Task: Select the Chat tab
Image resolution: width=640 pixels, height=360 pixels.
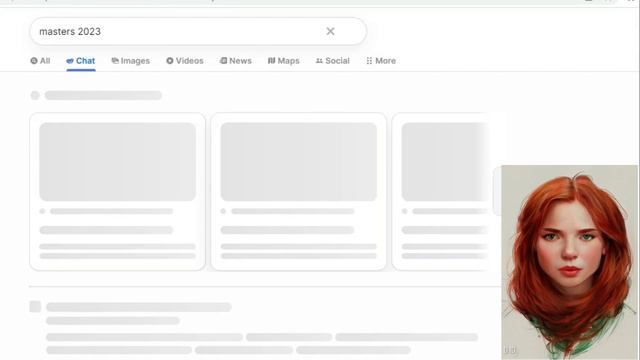Action: [81, 61]
